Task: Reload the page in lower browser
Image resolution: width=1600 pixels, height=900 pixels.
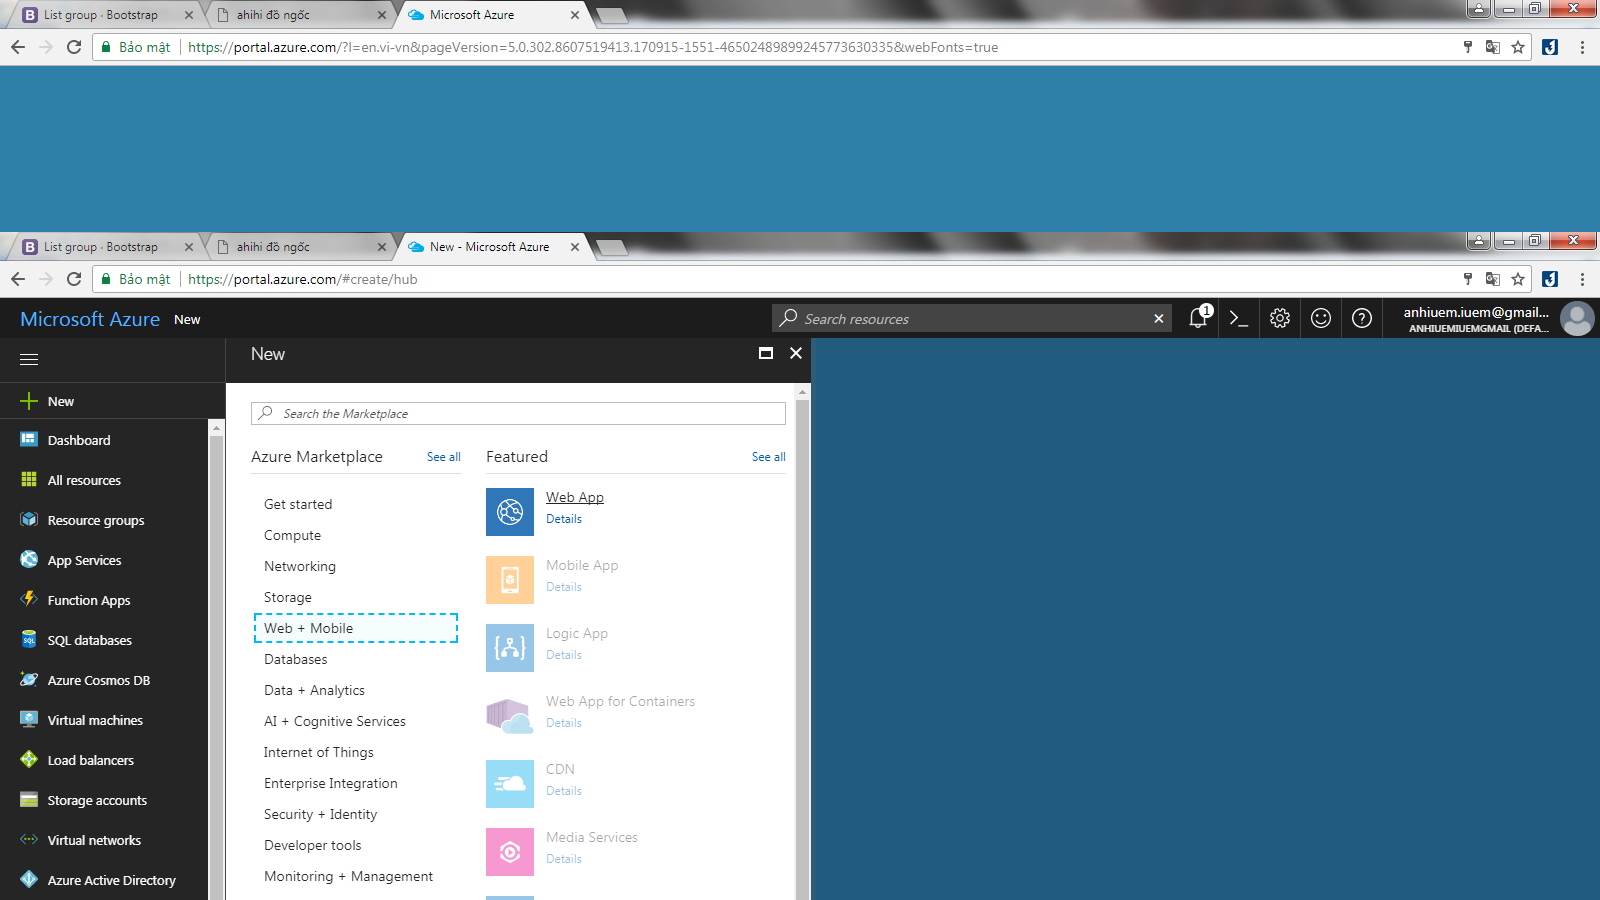Action: pyautogui.click(x=74, y=279)
